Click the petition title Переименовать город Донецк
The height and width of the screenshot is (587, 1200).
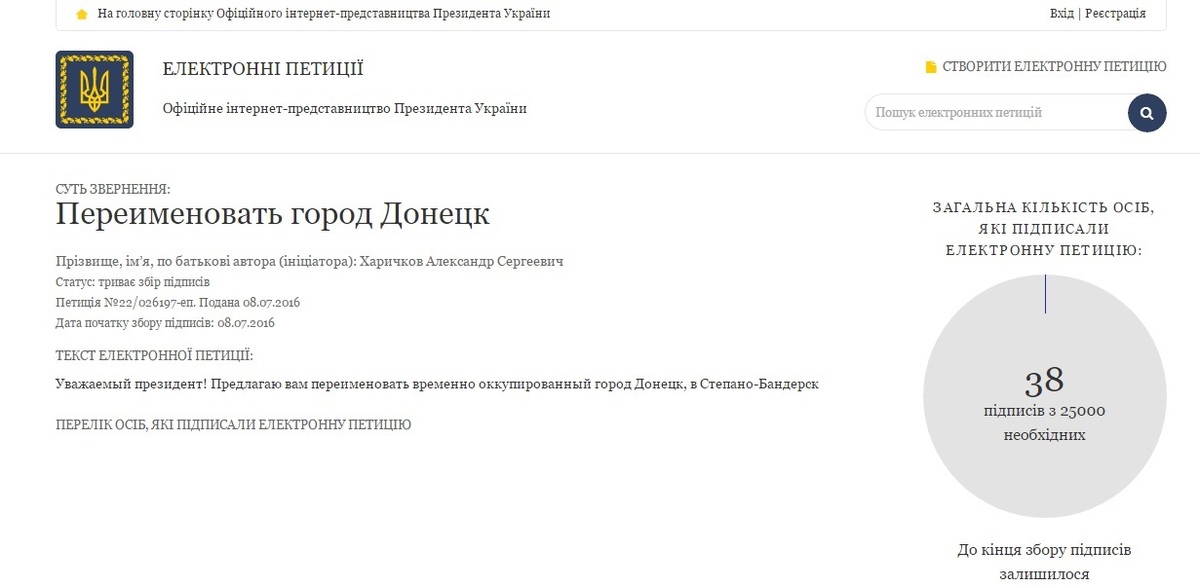point(272,215)
